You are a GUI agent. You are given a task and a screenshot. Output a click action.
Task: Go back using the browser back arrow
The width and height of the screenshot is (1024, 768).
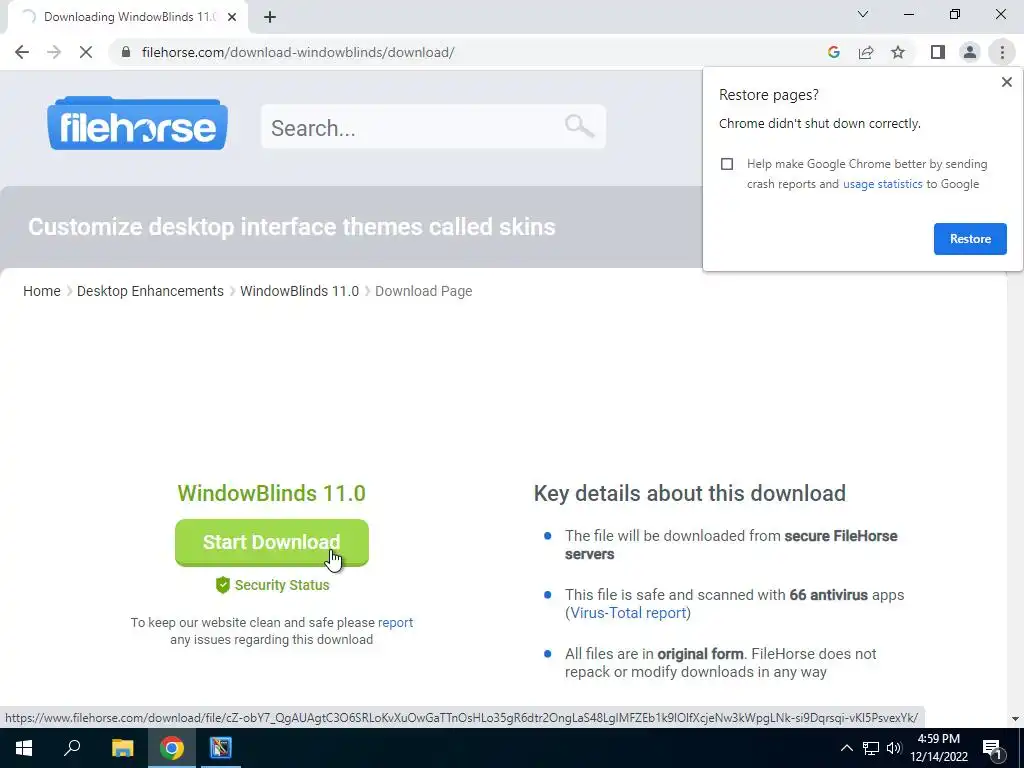coord(22,52)
